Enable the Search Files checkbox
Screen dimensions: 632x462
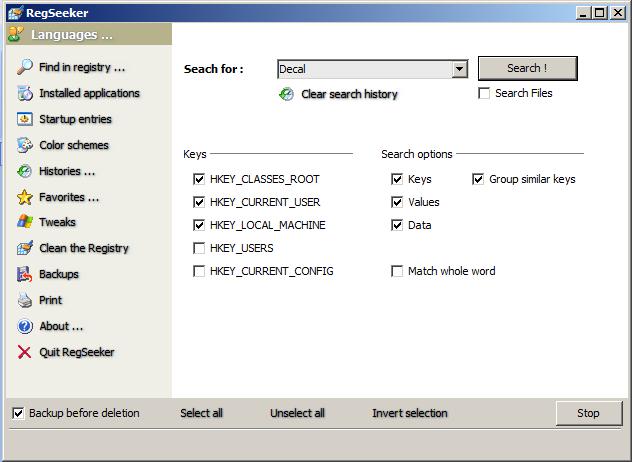[x=484, y=93]
